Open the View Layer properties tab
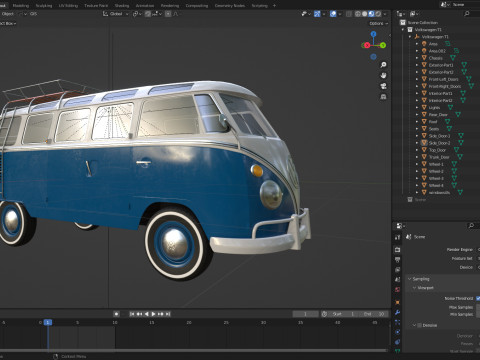The height and width of the screenshot is (360, 480). [397, 270]
